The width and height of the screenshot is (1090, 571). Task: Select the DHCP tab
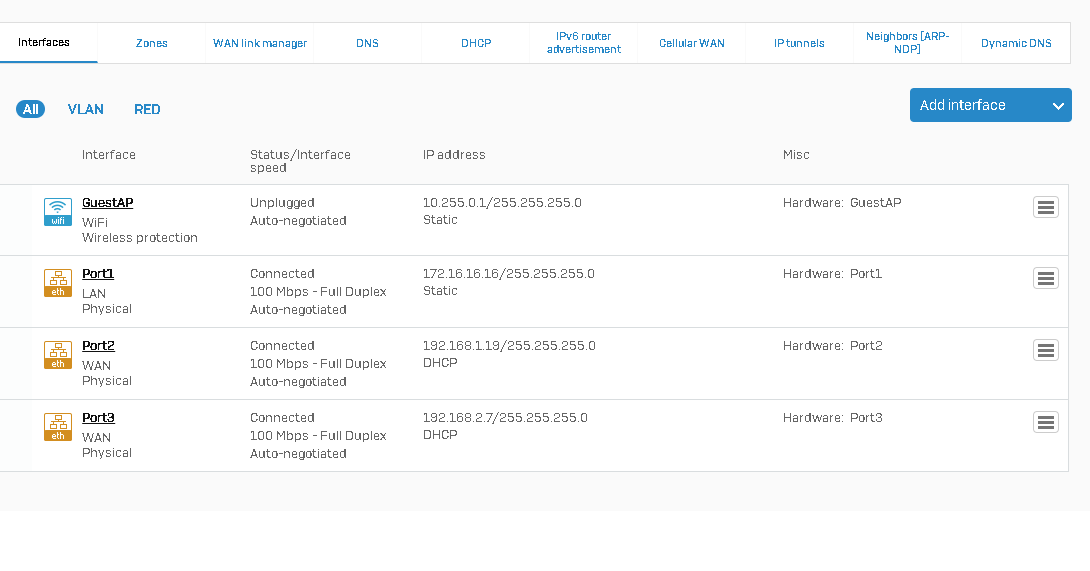476,43
